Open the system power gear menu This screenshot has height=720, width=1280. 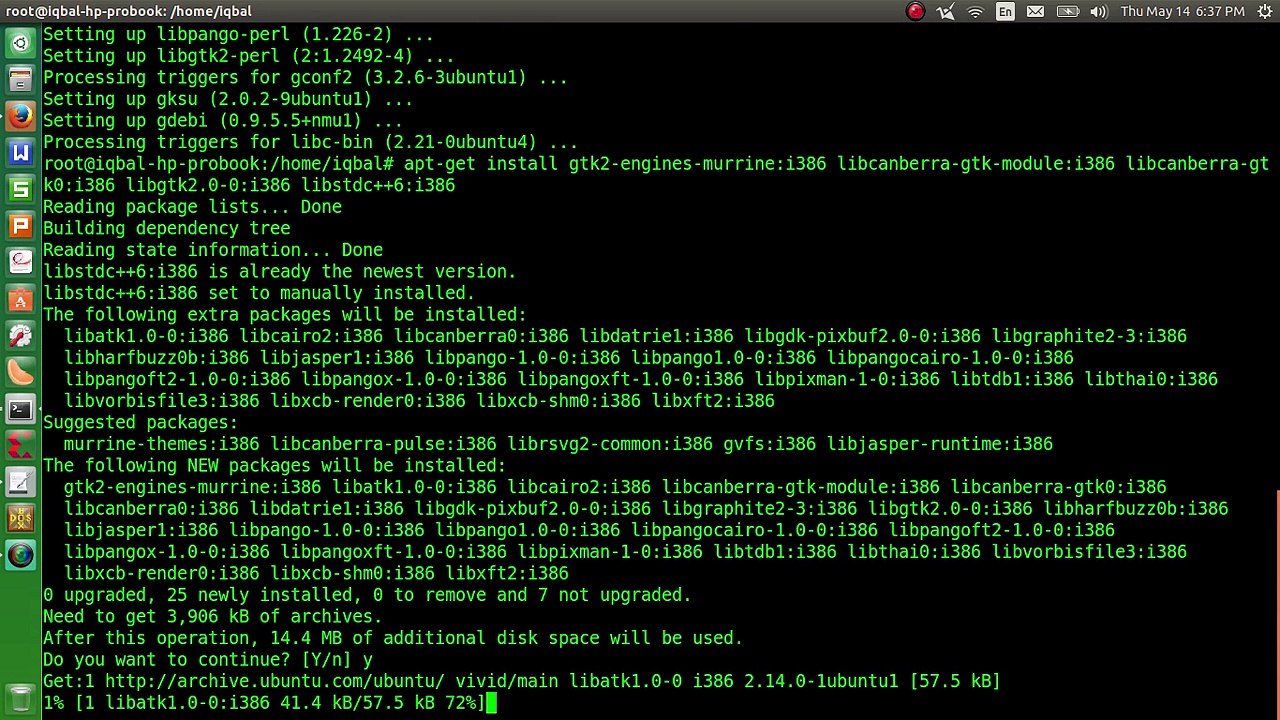1263,11
